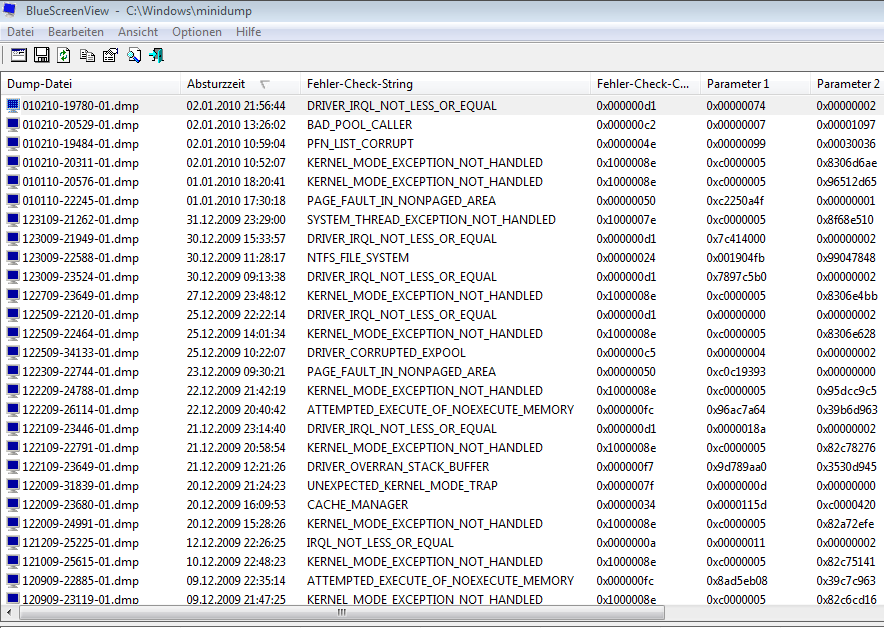Select crash time 22.12.2009 20:40:42
Screen dimensions: 884x628
click(236, 410)
